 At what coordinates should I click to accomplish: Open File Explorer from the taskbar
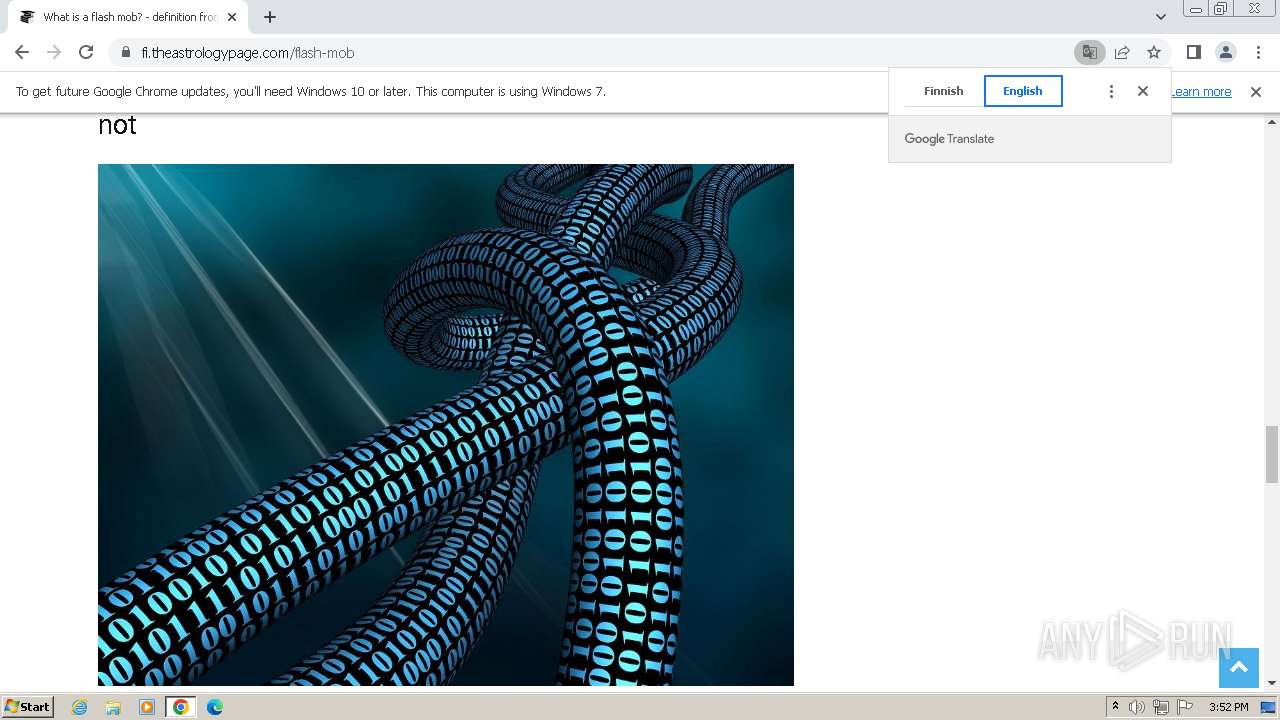[113, 707]
